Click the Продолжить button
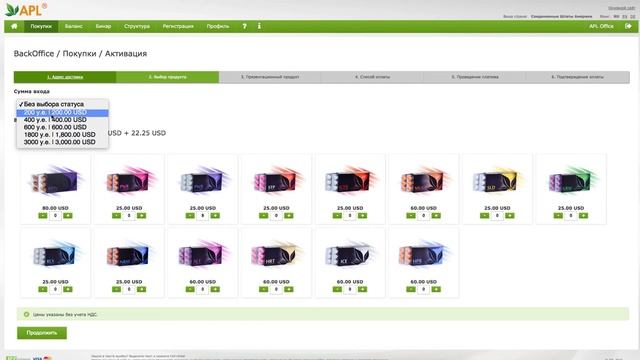 42,333
